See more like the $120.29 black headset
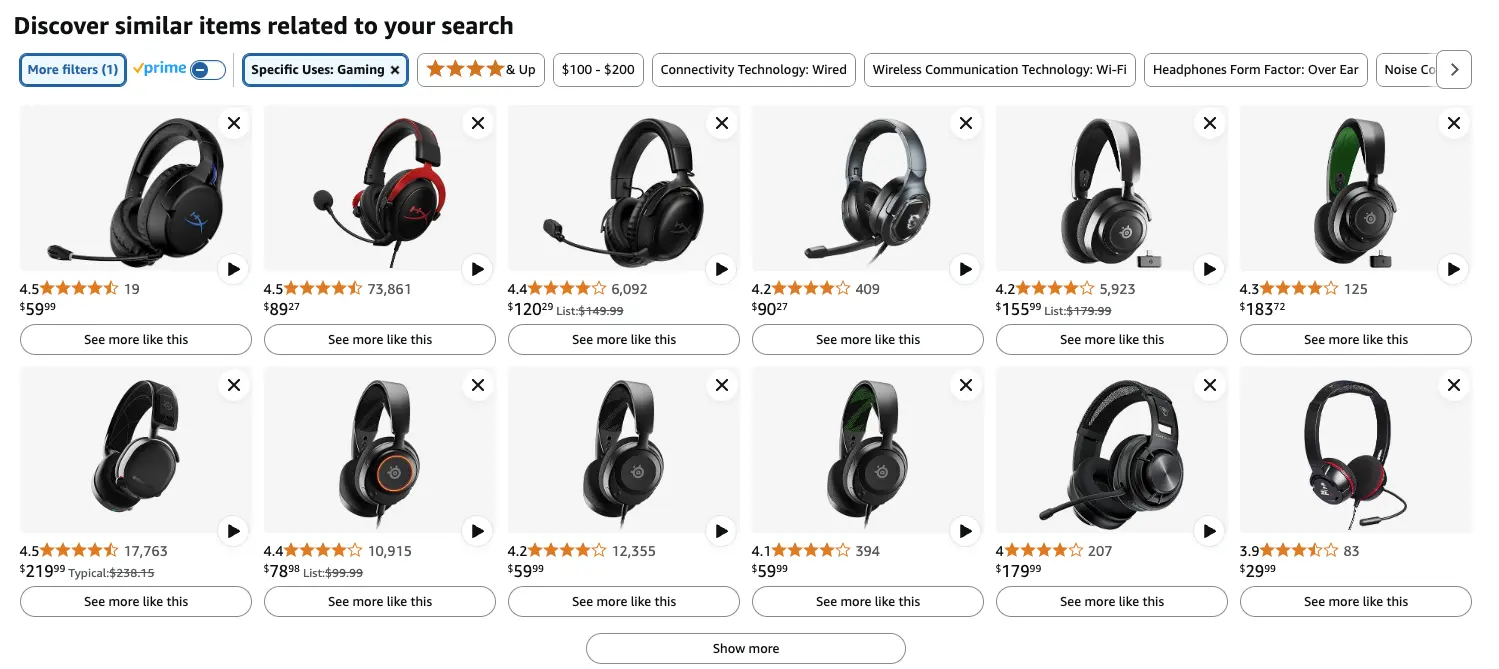This screenshot has width=1499, height=669. (624, 340)
